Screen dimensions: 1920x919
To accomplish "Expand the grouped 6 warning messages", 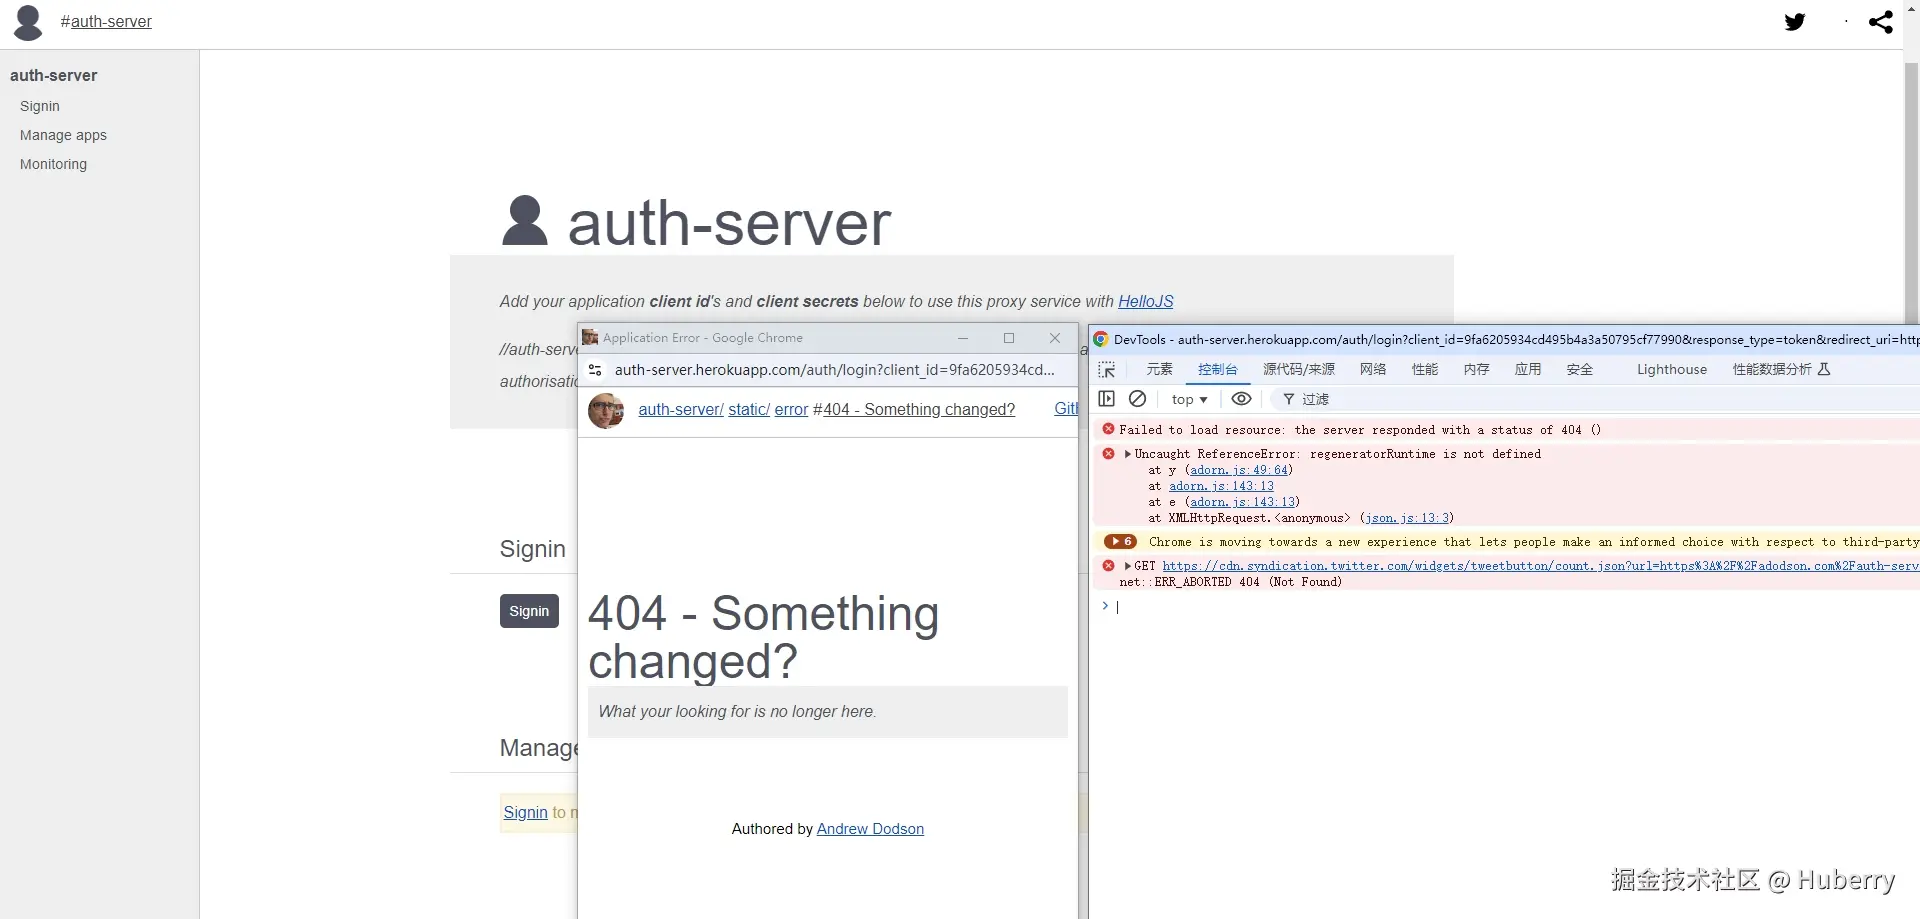I will 1120,542.
